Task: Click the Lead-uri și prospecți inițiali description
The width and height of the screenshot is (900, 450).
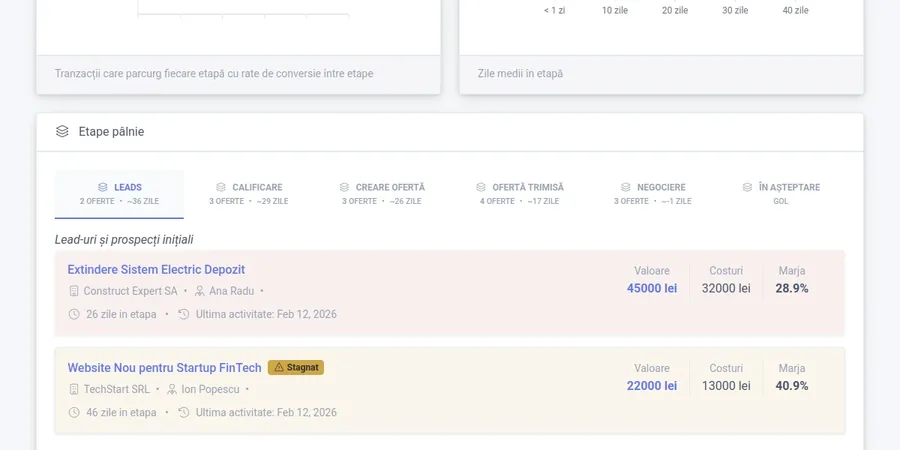Action: pyautogui.click(x=124, y=239)
